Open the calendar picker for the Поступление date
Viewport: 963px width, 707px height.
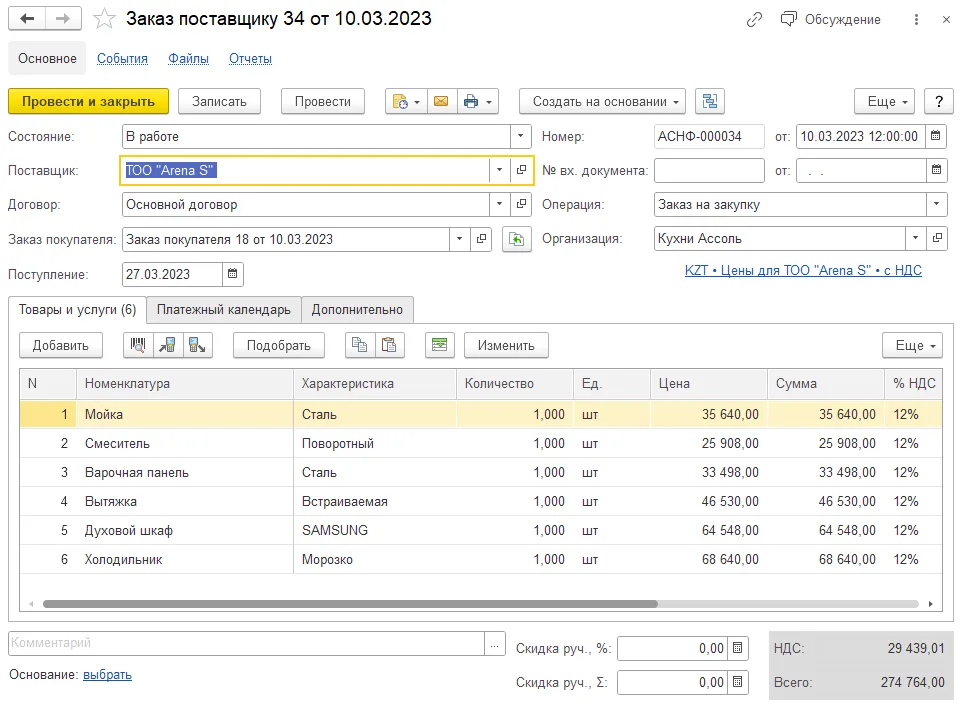click(x=233, y=274)
